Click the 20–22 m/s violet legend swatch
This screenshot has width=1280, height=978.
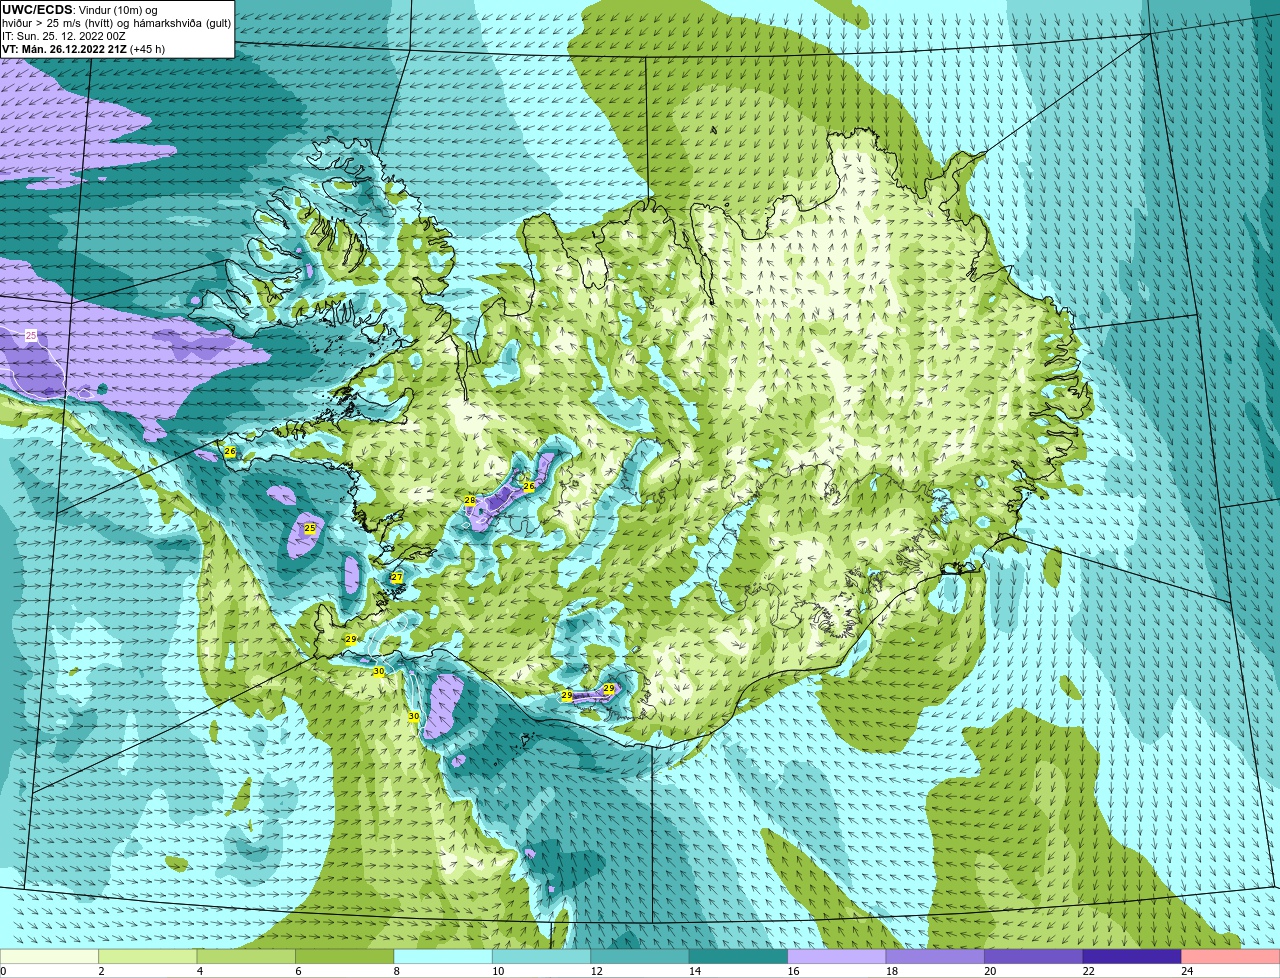pyautogui.click(x=1034, y=957)
